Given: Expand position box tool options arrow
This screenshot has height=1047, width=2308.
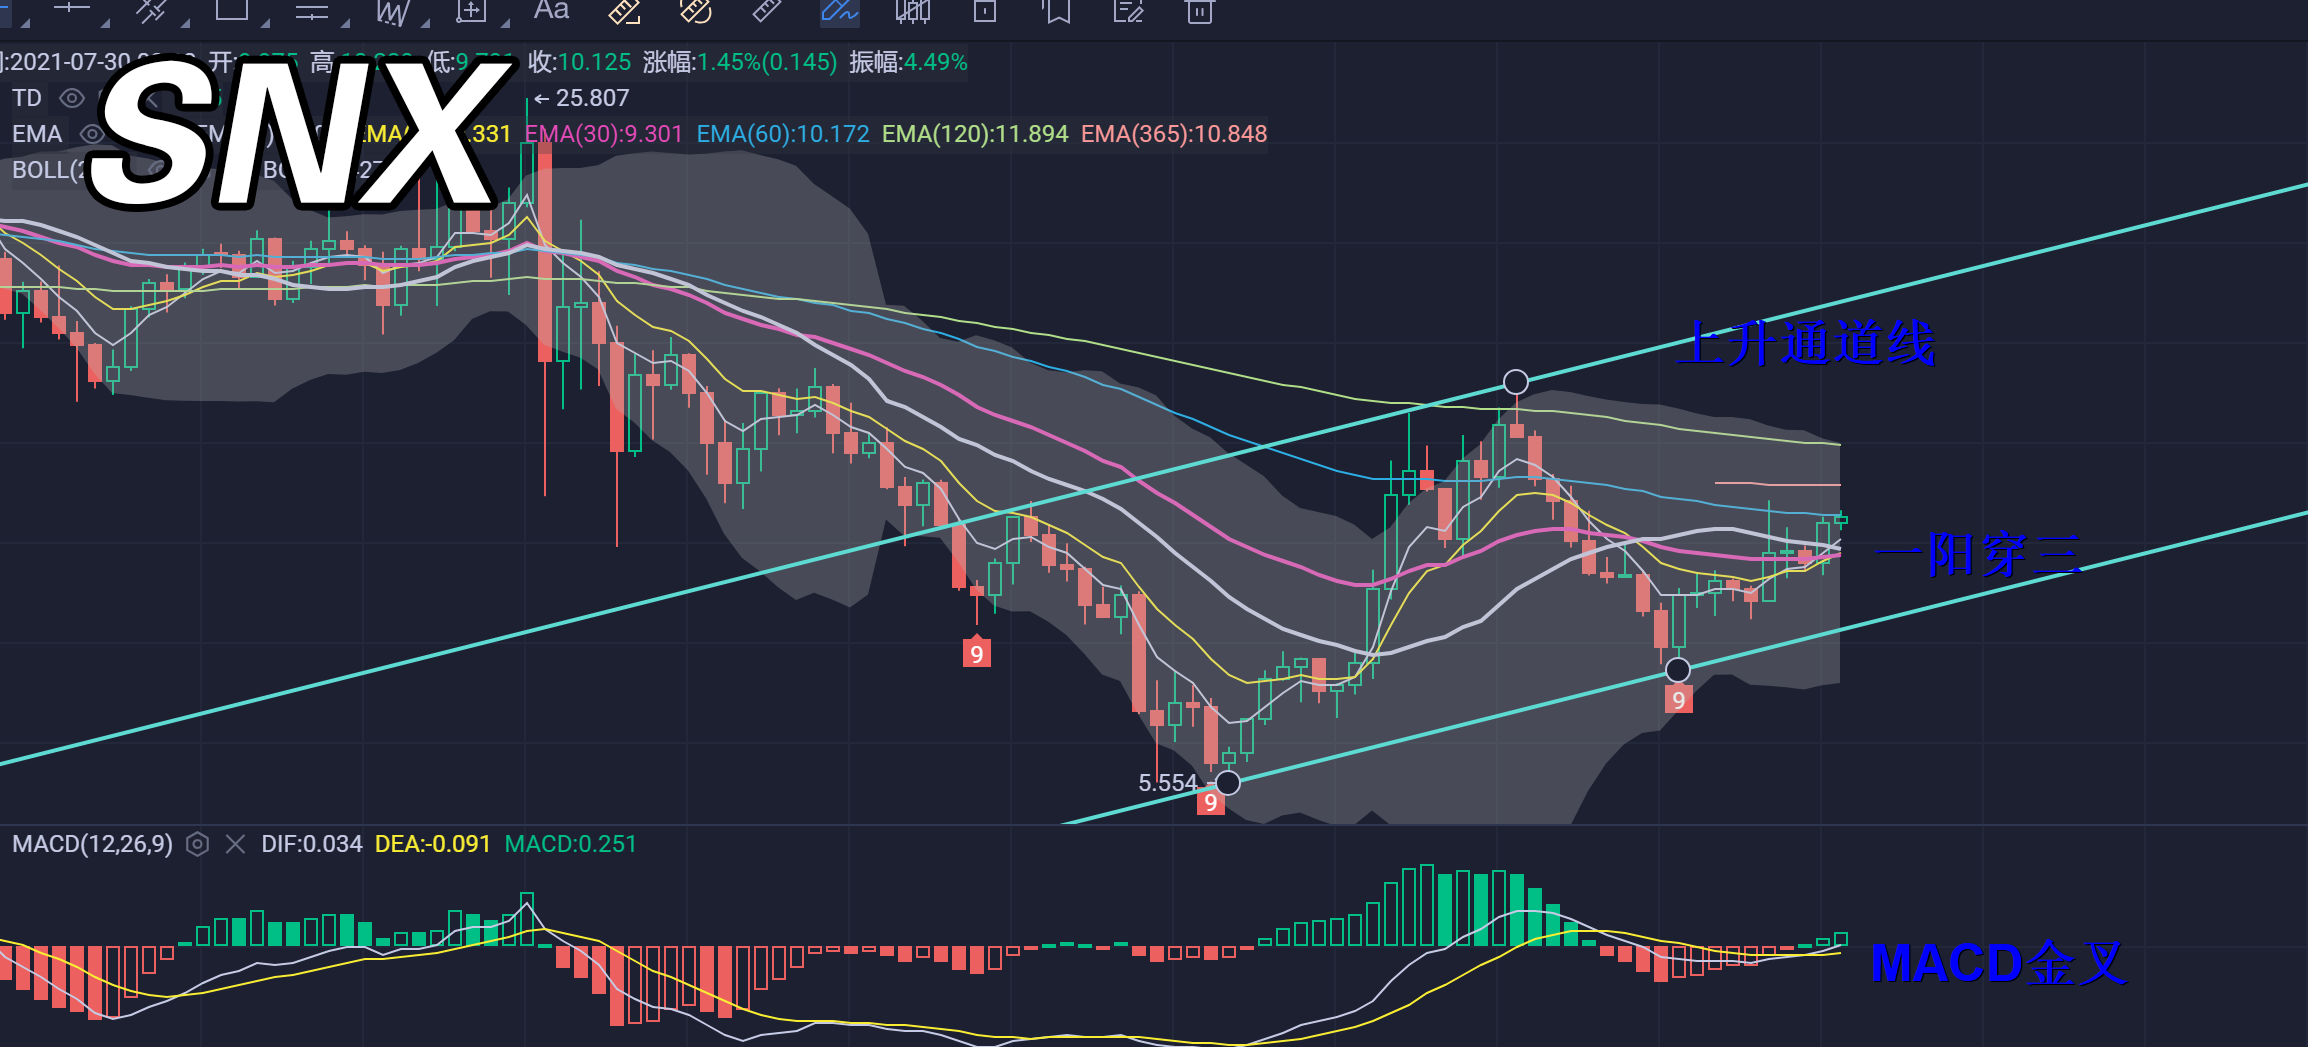Looking at the screenshot, I should pyautogui.click(x=505, y=22).
